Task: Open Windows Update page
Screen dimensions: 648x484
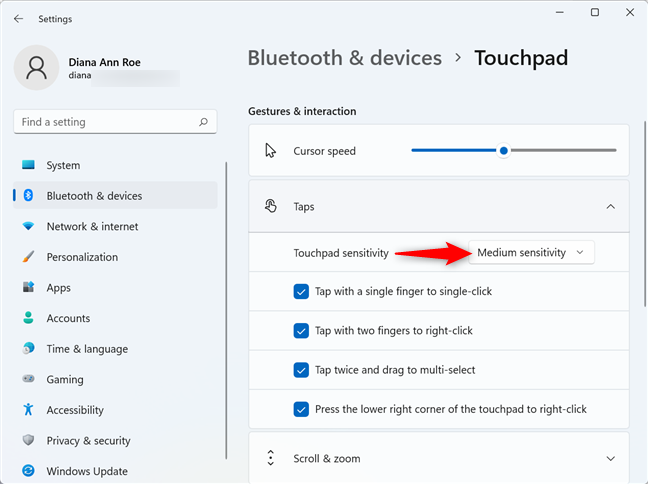Action: click(x=115, y=471)
